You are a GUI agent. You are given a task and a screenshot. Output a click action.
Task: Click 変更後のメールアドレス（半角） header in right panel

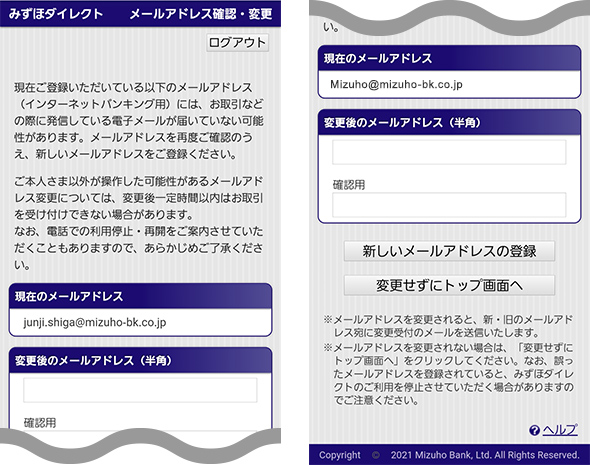449,122
